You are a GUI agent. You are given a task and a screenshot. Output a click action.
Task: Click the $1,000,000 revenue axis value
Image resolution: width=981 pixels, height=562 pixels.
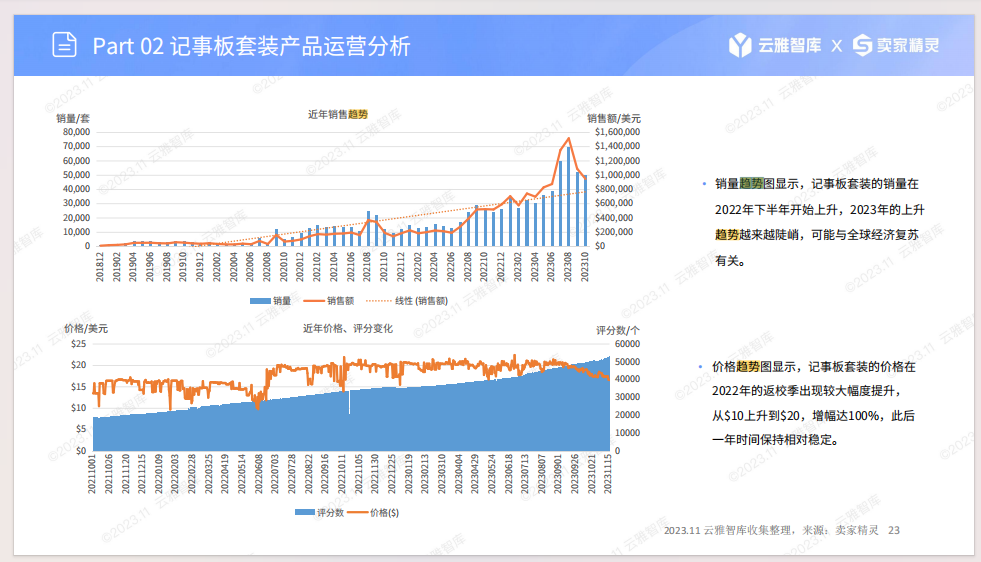pos(618,175)
